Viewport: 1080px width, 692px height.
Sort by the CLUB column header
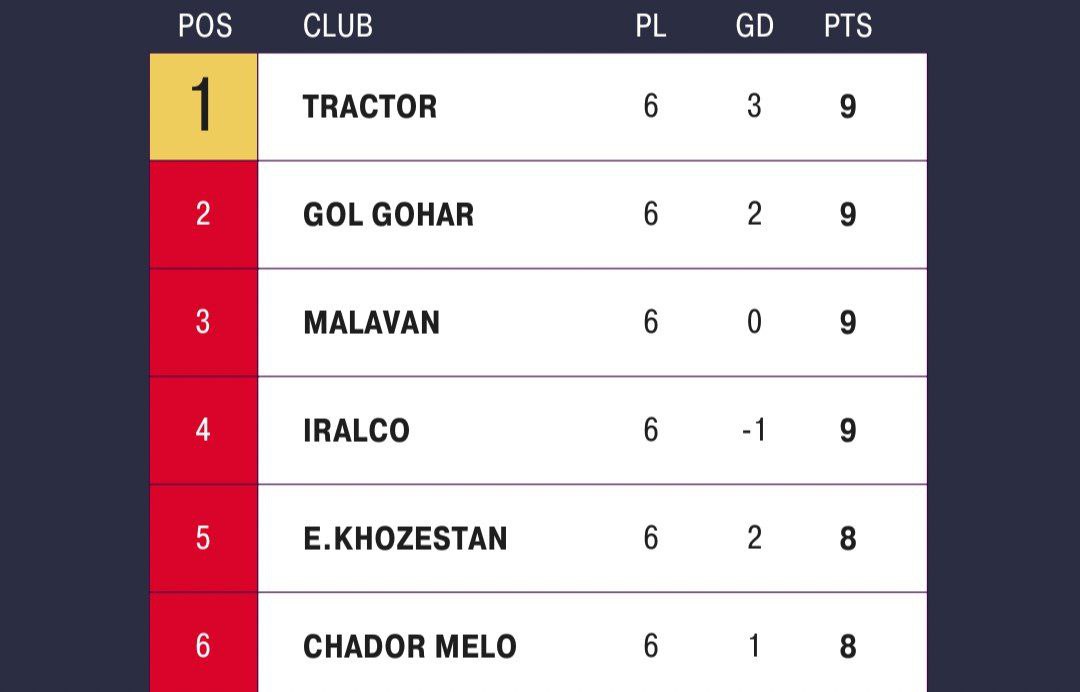338,26
